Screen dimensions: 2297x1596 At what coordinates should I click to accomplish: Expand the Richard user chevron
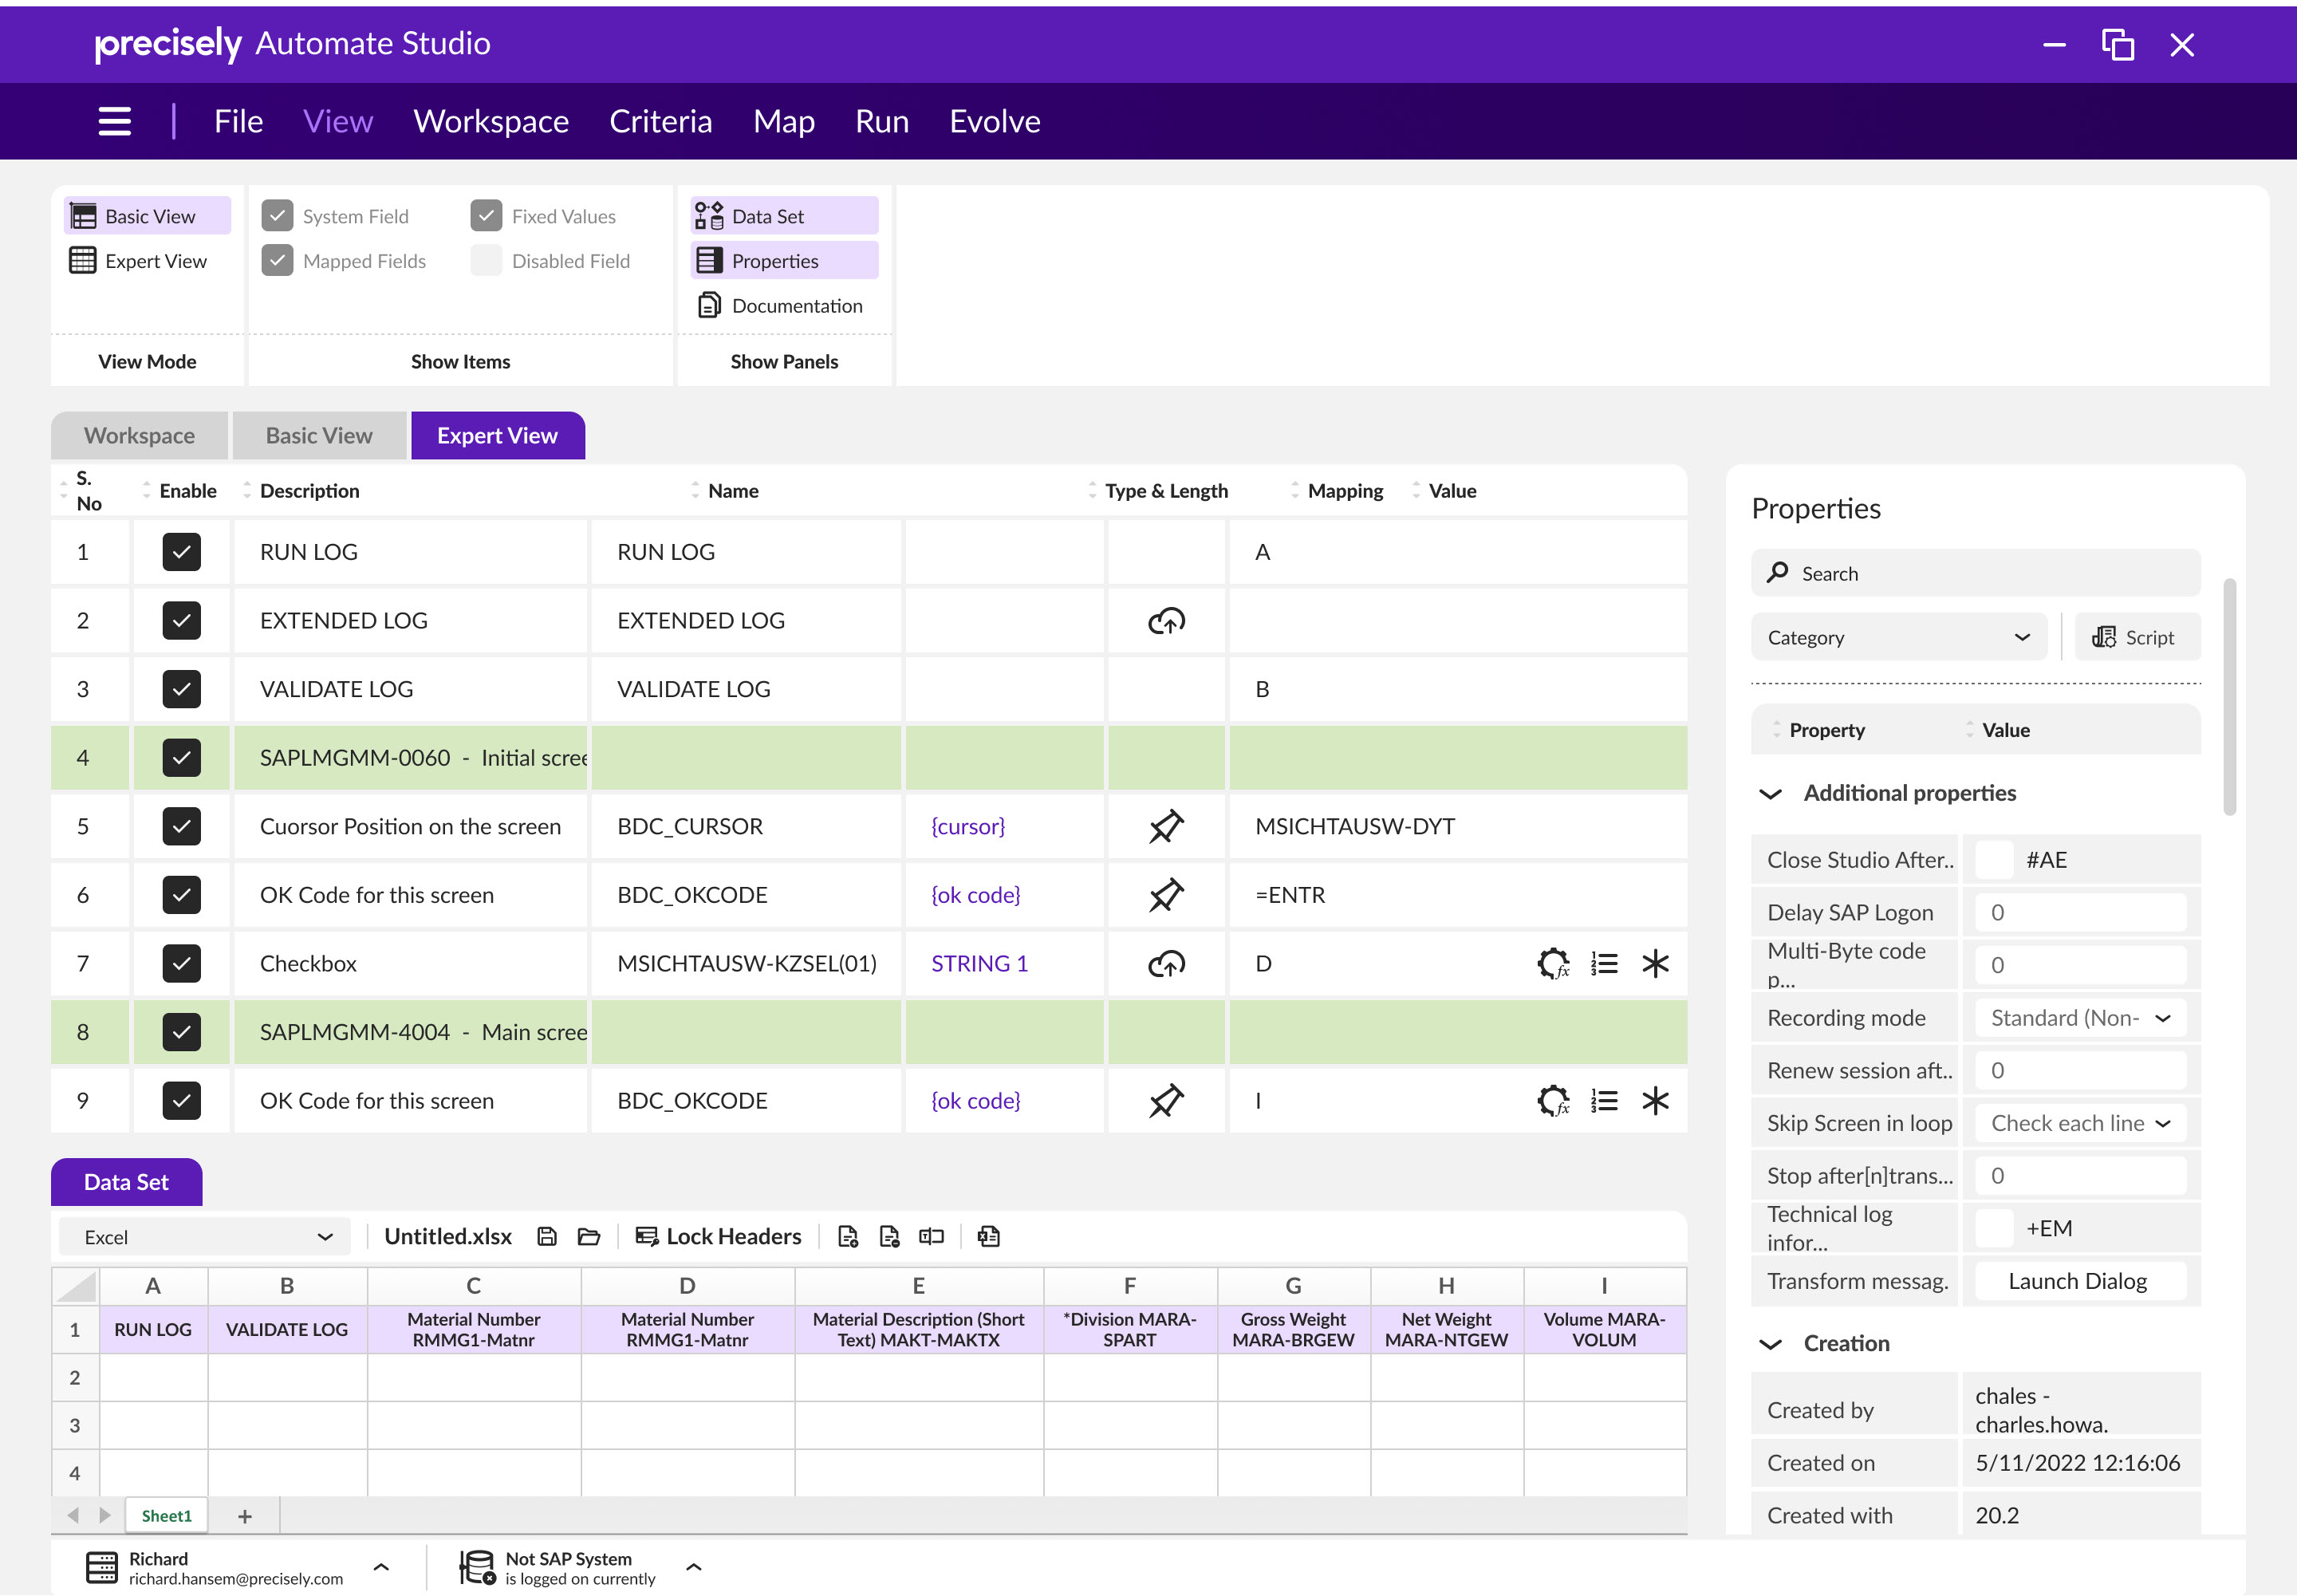(x=381, y=1567)
